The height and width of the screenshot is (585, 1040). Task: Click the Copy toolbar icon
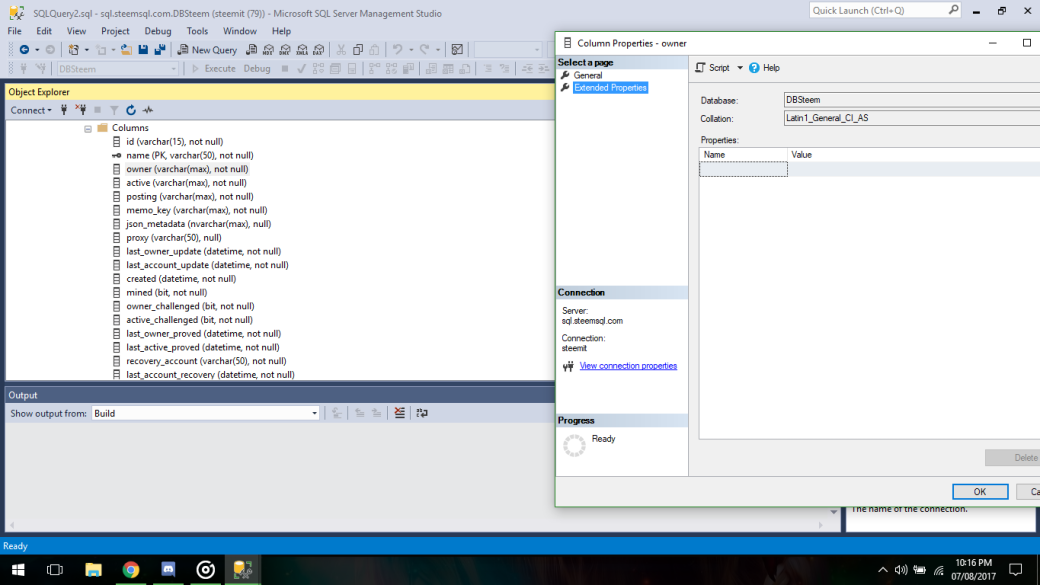point(358,50)
